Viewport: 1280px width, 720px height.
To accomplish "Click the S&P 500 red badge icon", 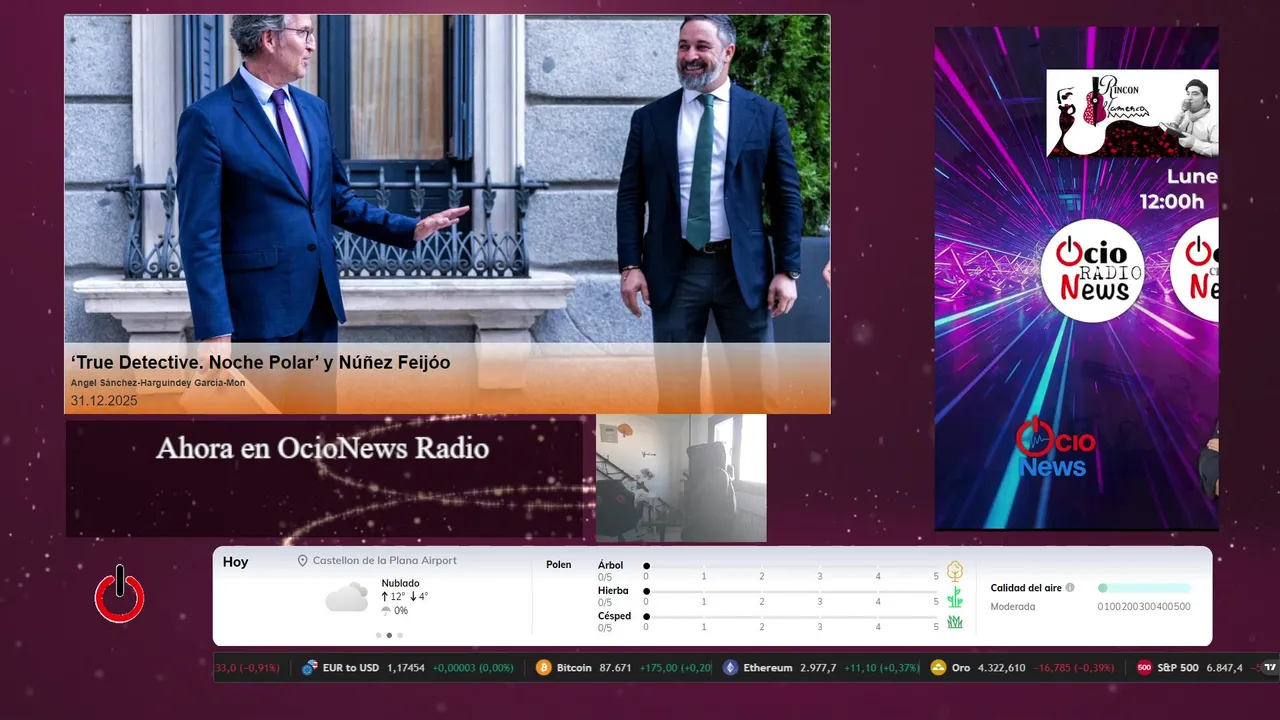I will point(1144,667).
